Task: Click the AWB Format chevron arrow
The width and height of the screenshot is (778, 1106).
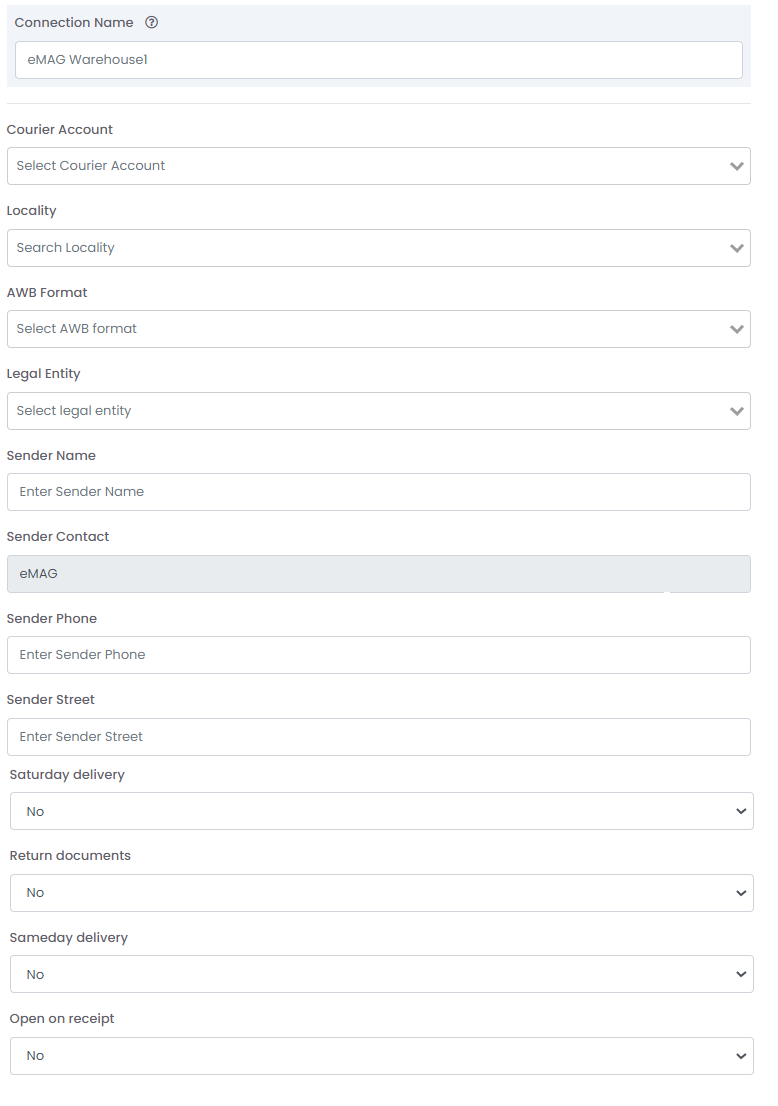Action: [737, 329]
